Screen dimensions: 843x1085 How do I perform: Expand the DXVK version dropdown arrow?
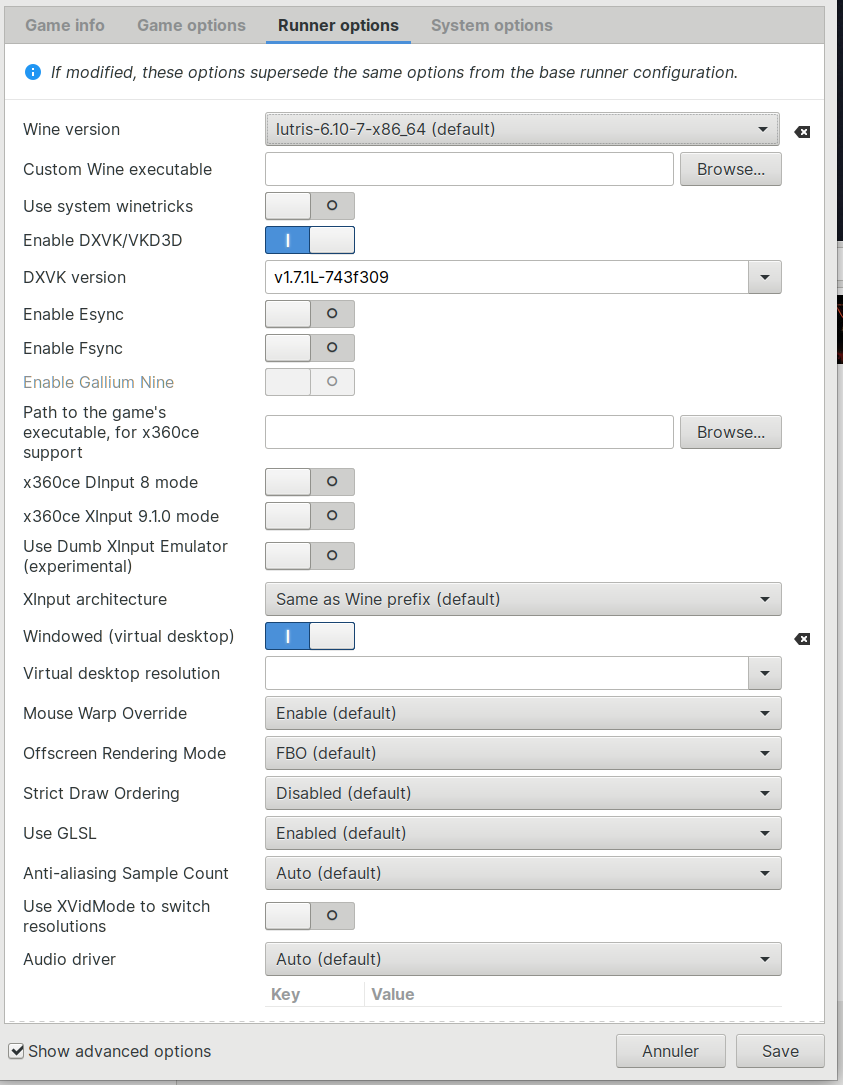(764, 277)
